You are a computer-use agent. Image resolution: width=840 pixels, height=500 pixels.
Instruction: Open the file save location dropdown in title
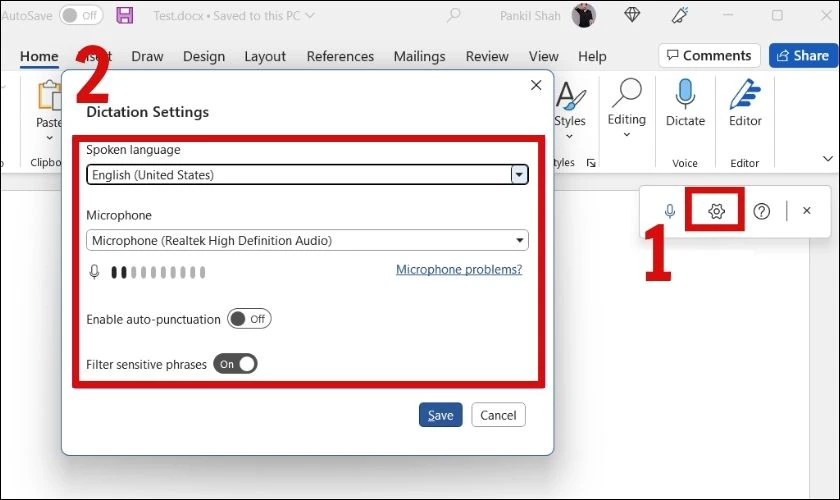[x=310, y=16]
